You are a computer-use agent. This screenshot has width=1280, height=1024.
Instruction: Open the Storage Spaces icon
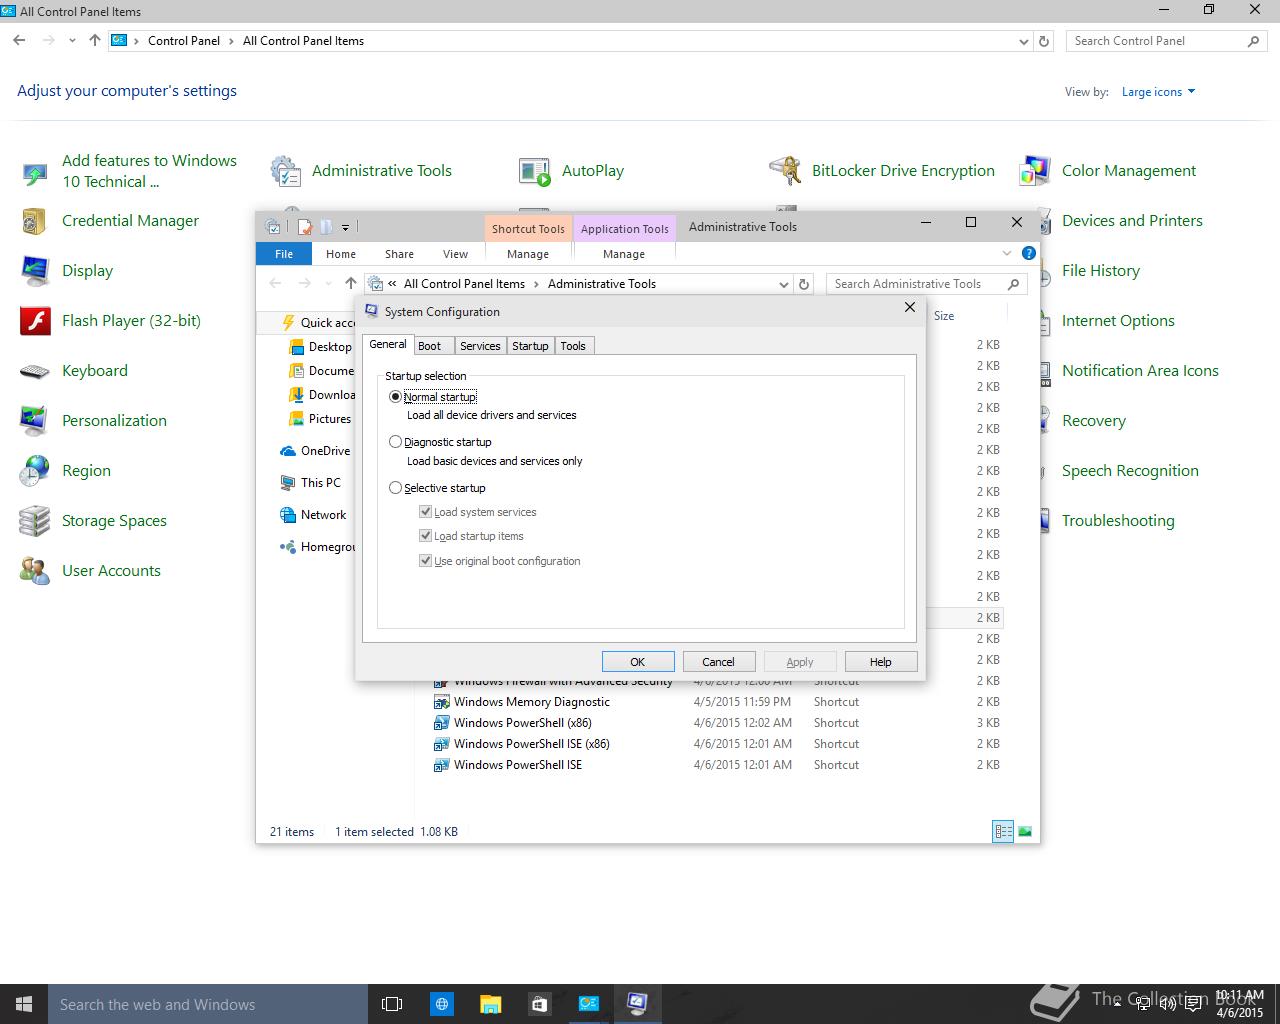tap(35, 521)
